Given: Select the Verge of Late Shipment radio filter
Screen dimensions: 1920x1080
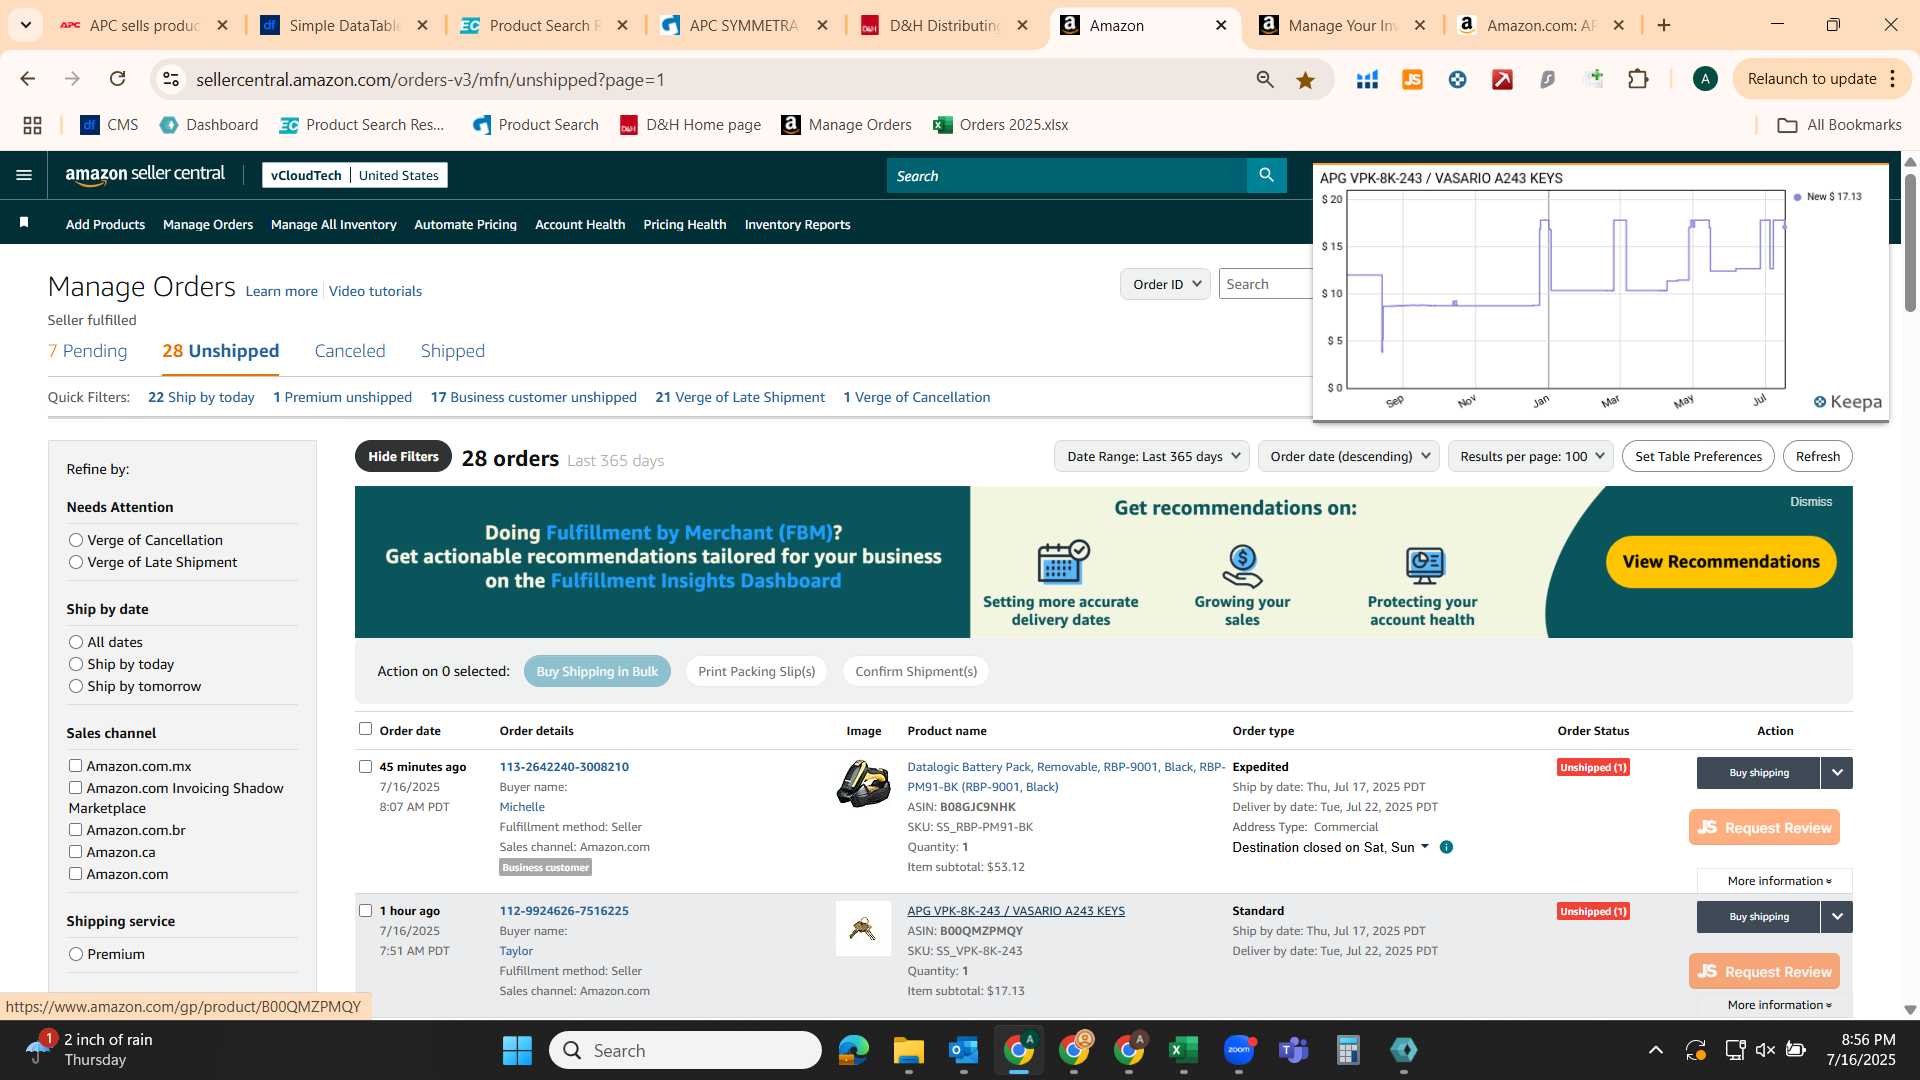Looking at the screenshot, I should click(75, 562).
